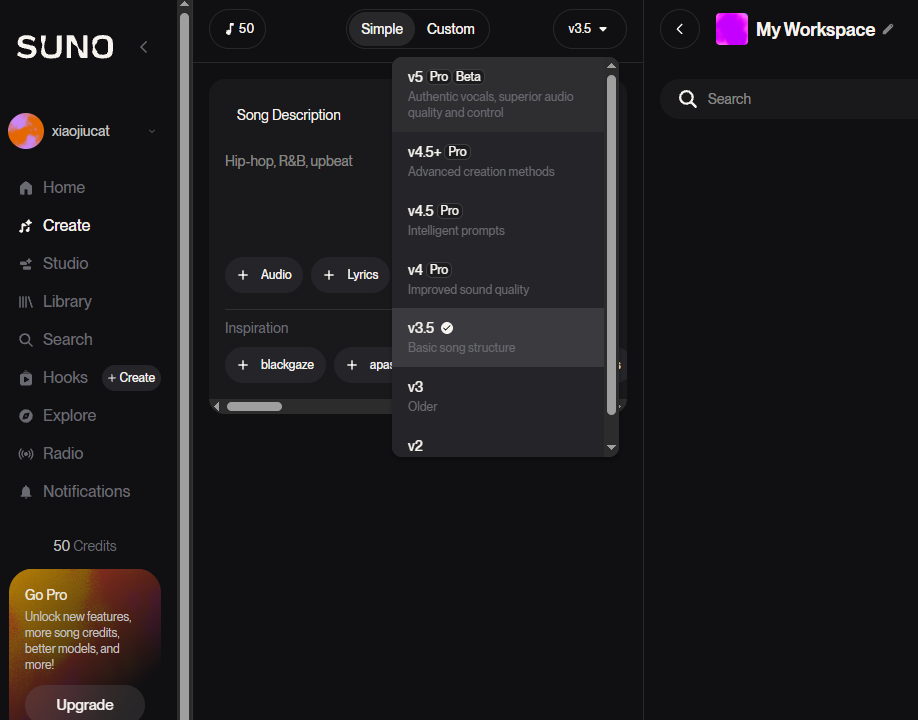Screen dimensions: 918x720
Task: Open Notifications bell in sidebar
Action: tap(26, 492)
